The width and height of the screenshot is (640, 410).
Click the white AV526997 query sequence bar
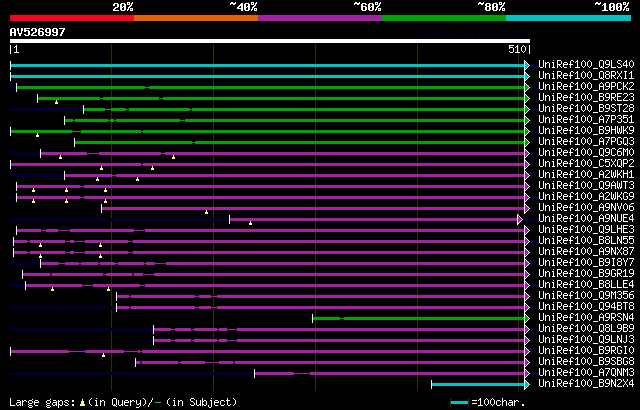270,41
